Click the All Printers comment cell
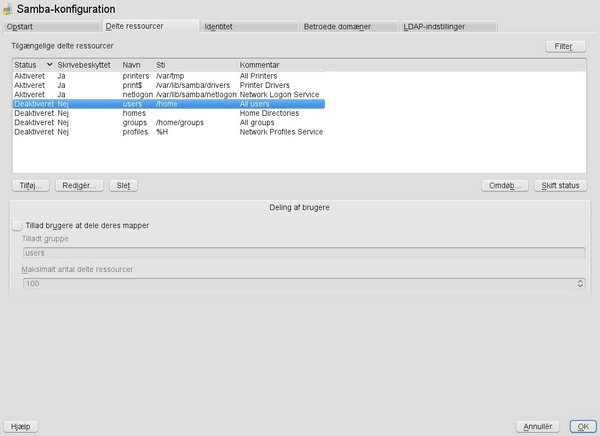 (258, 76)
